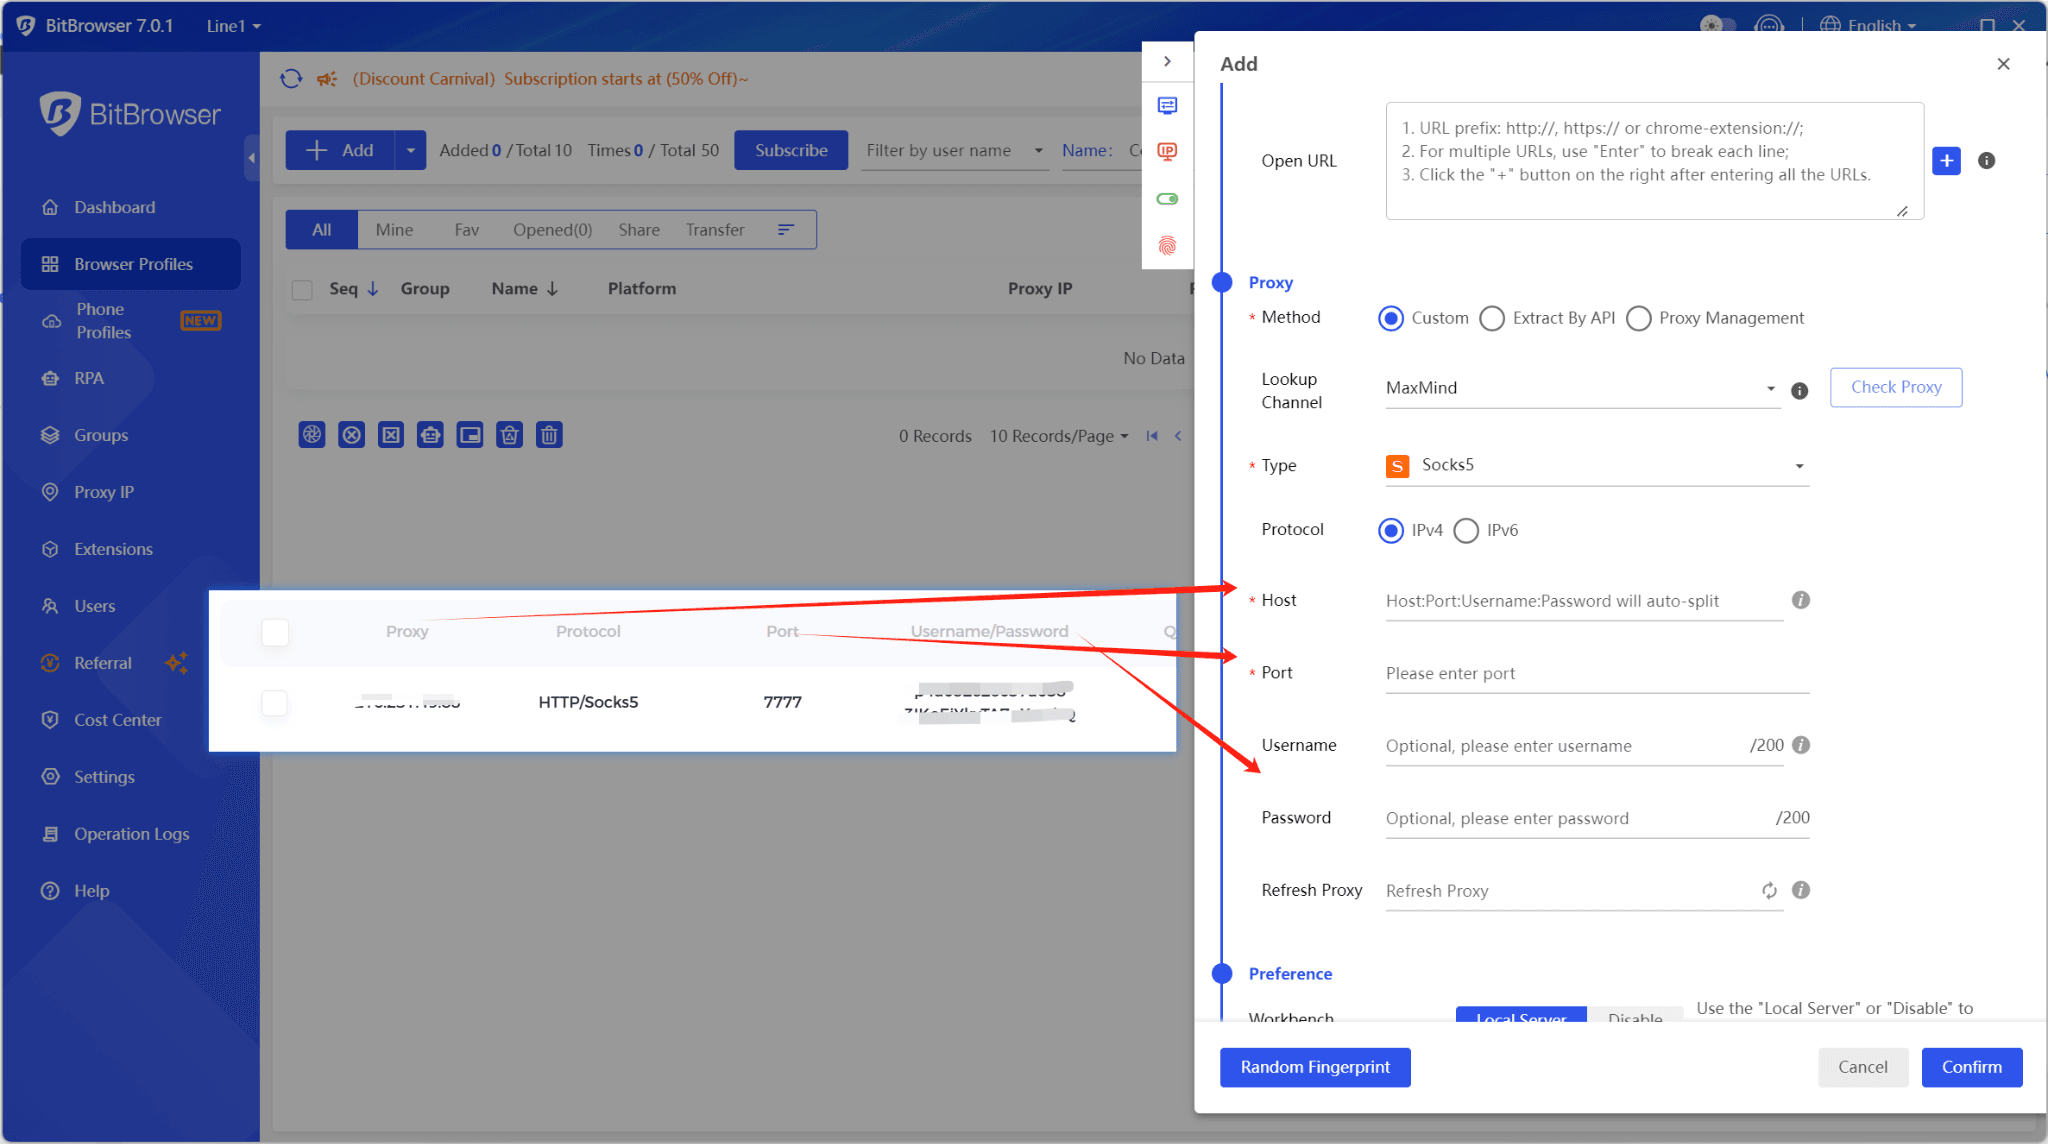This screenshot has width=2048, height=1144.
Task: Open Browser Profiles in the sidebar
Action: click(x=131, y=264)
